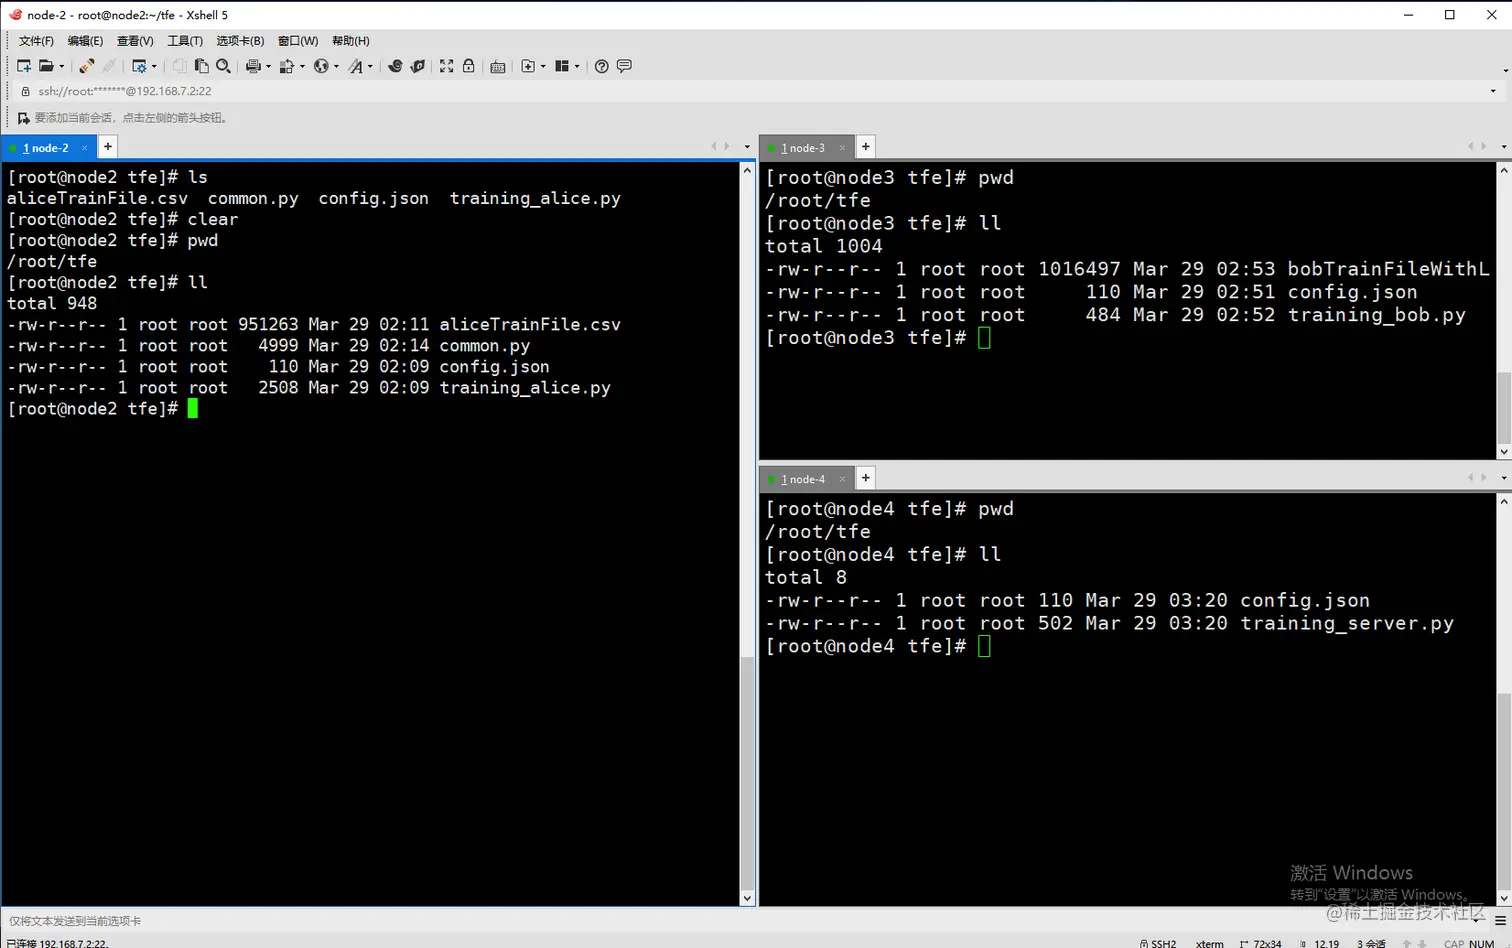Open the 工具(T) menu
Screen dimensions: 1512x948
point(185,41)
